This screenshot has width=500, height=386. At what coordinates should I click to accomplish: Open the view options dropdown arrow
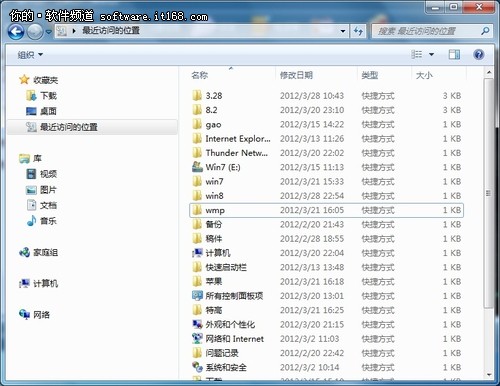click(x=431, y=54)
